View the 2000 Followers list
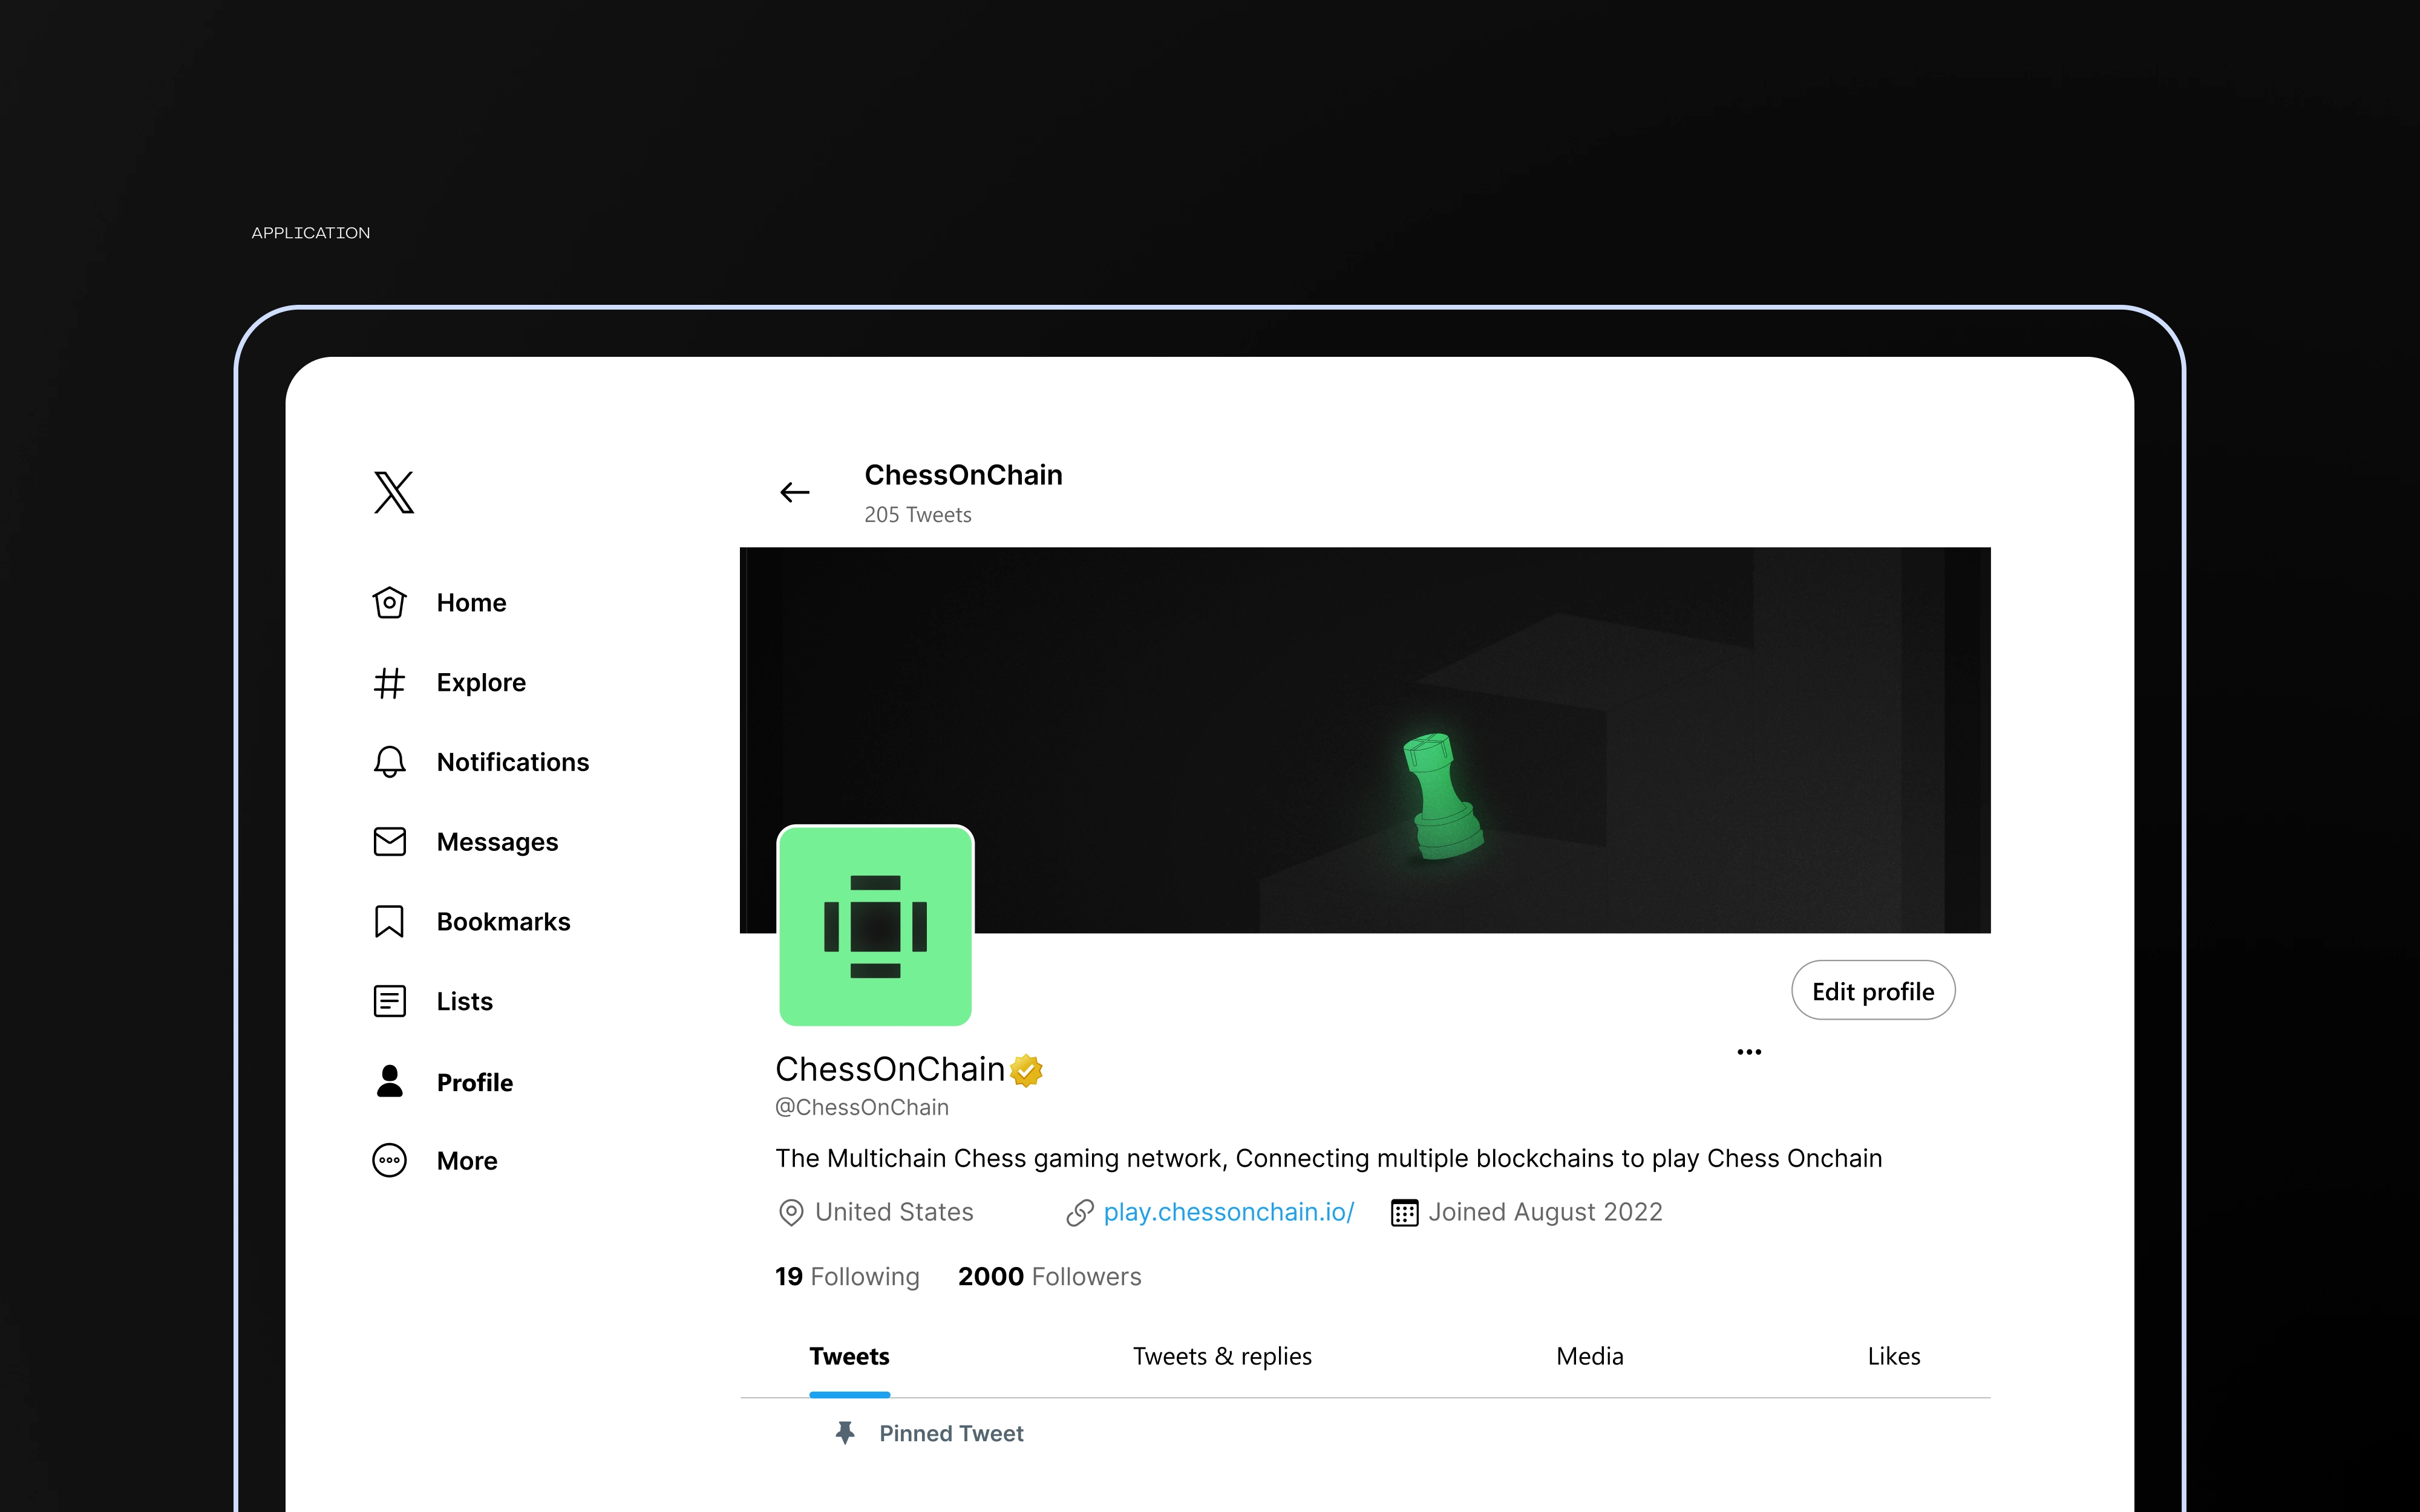This screenshot has width=2420, height=1512. pos(1049,1276)
